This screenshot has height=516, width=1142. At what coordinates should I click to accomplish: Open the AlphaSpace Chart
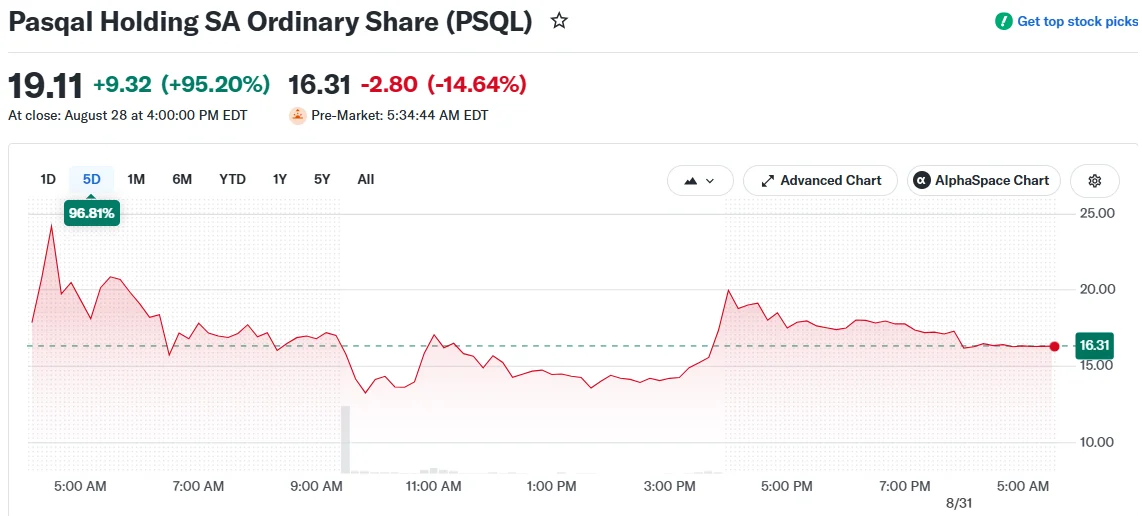point(983,181)
